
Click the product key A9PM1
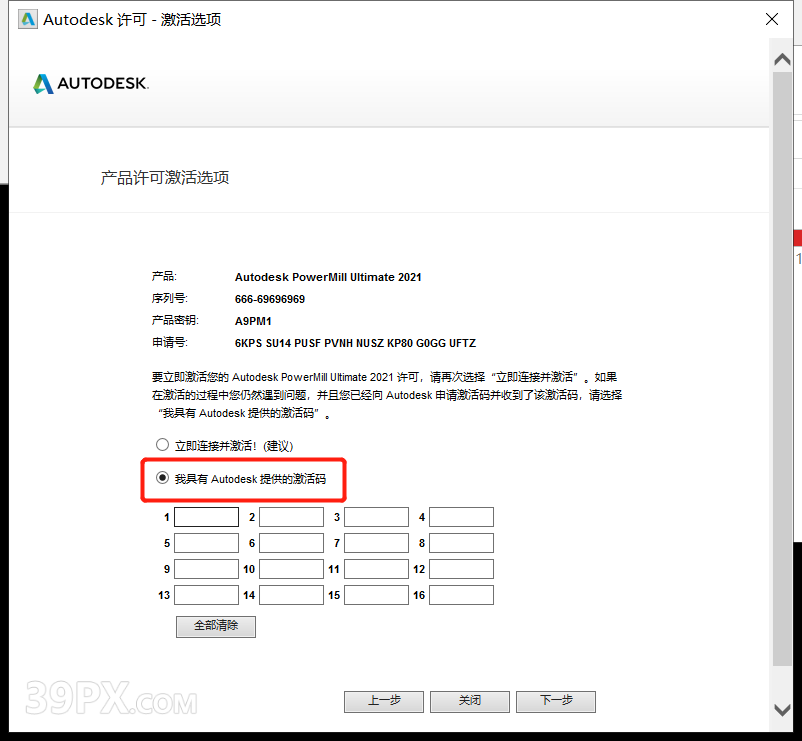(253, 321)
